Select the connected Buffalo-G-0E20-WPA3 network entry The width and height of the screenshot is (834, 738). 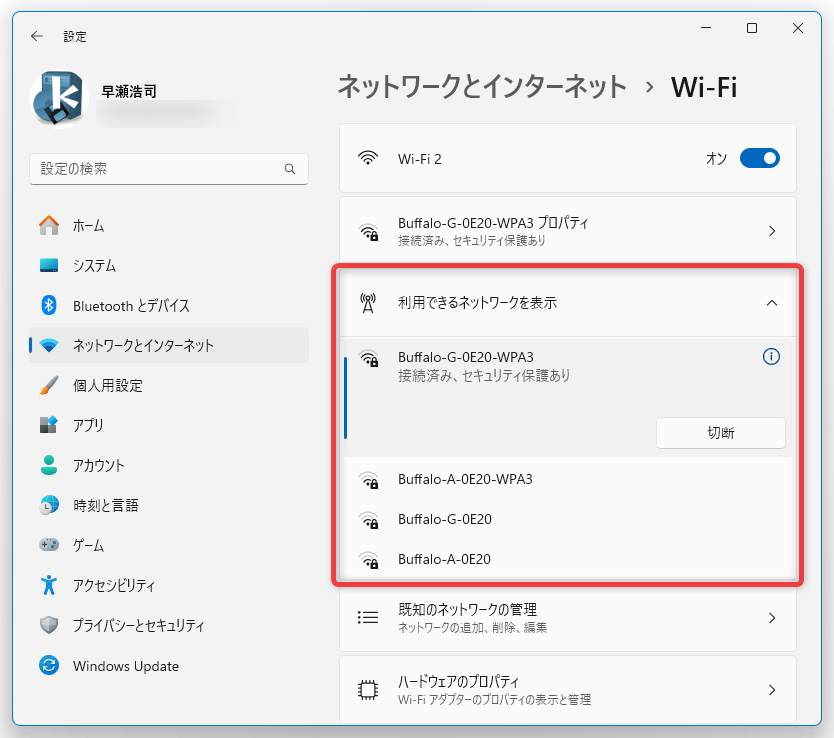[x=568, y=397]
